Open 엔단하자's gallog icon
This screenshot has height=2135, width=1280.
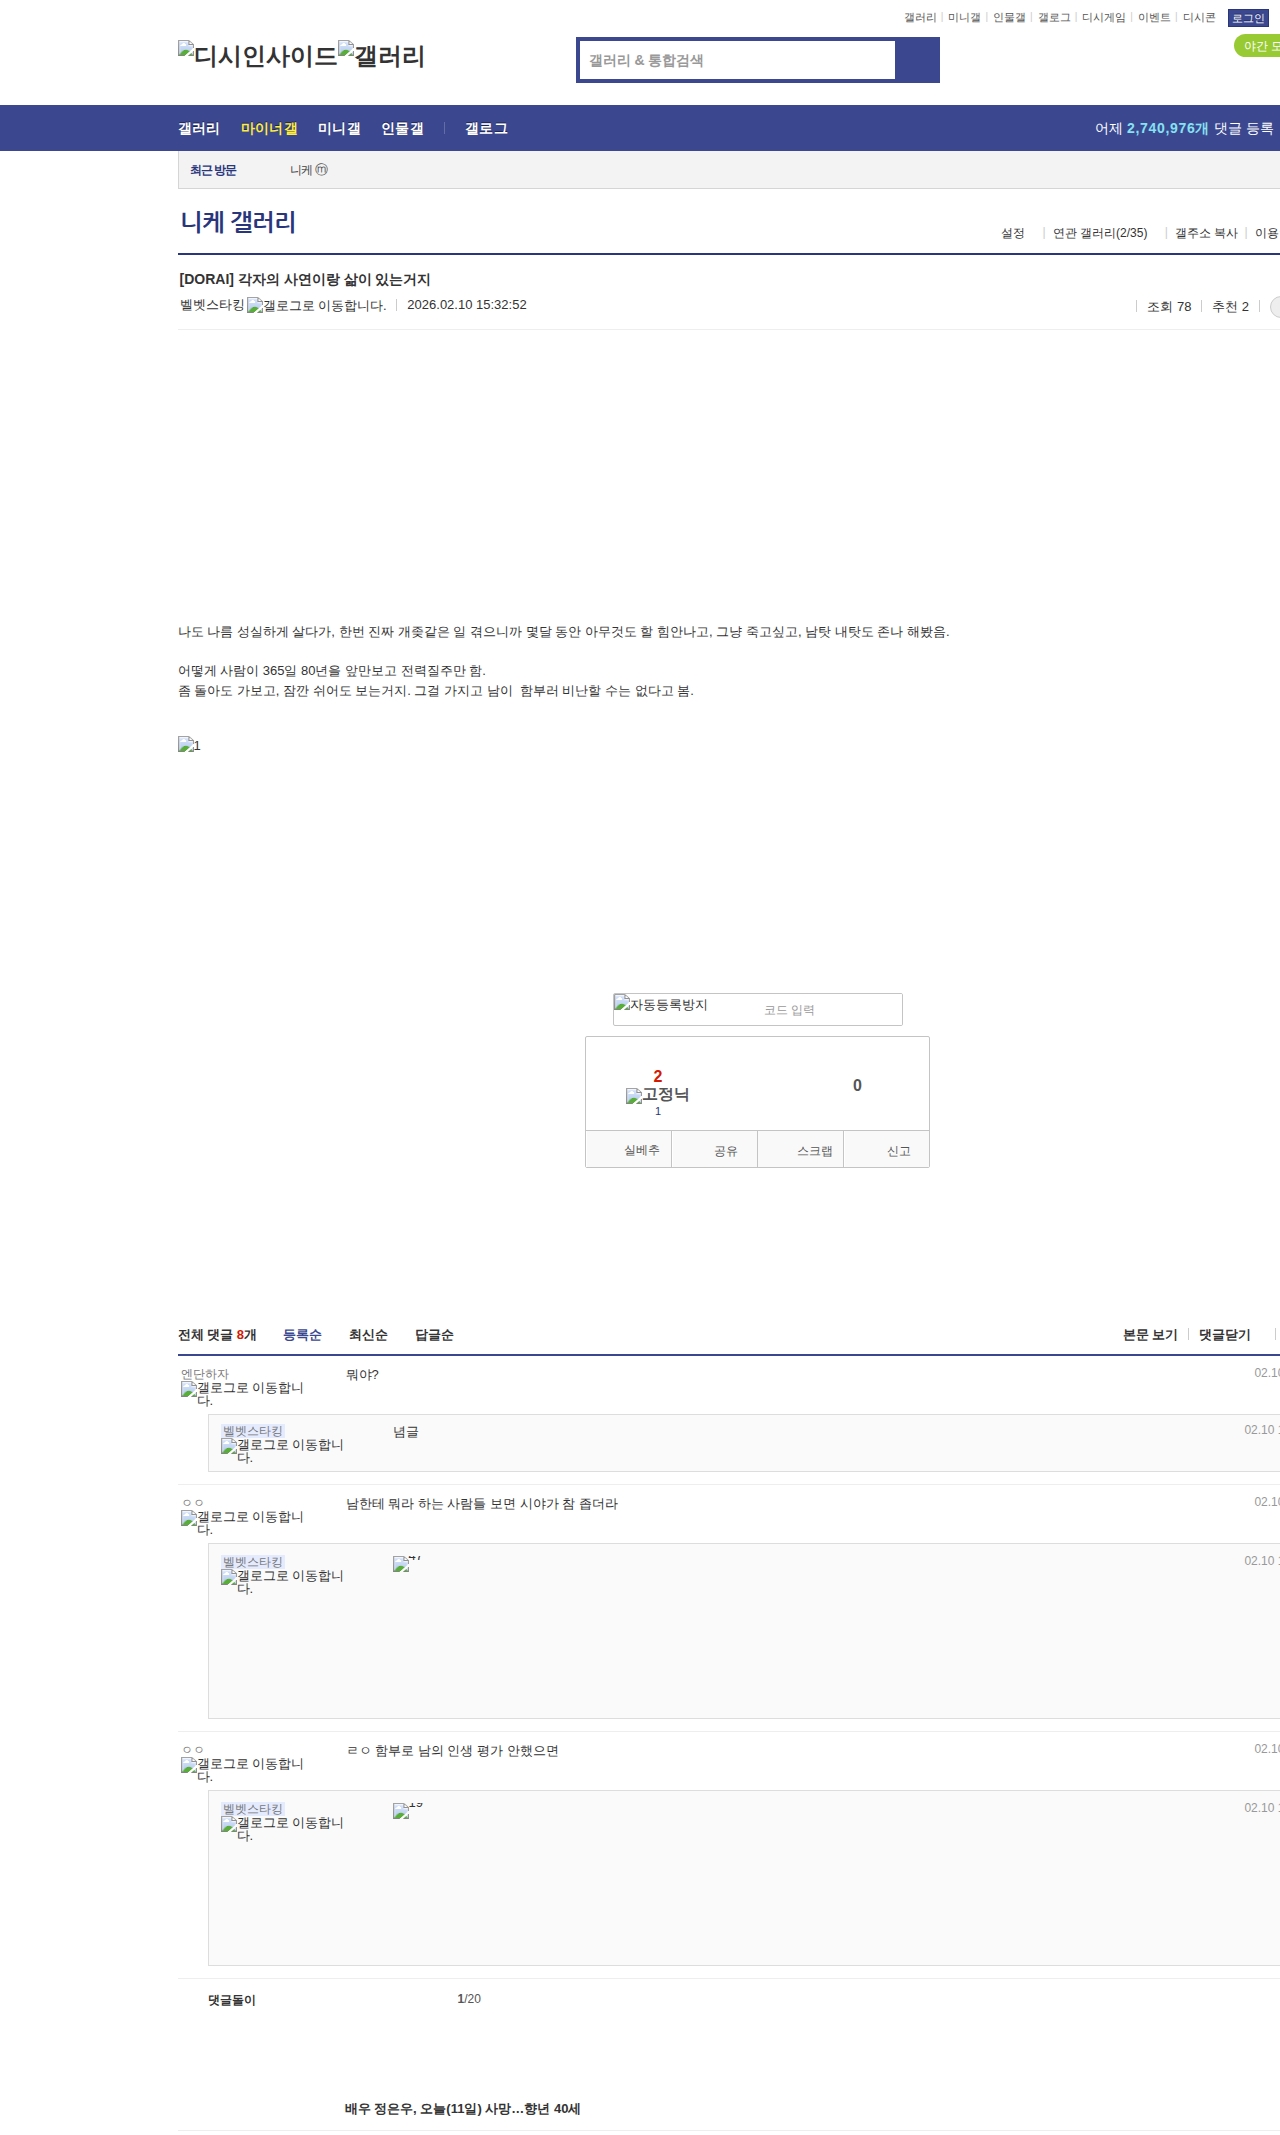(x=242, y=1393)
